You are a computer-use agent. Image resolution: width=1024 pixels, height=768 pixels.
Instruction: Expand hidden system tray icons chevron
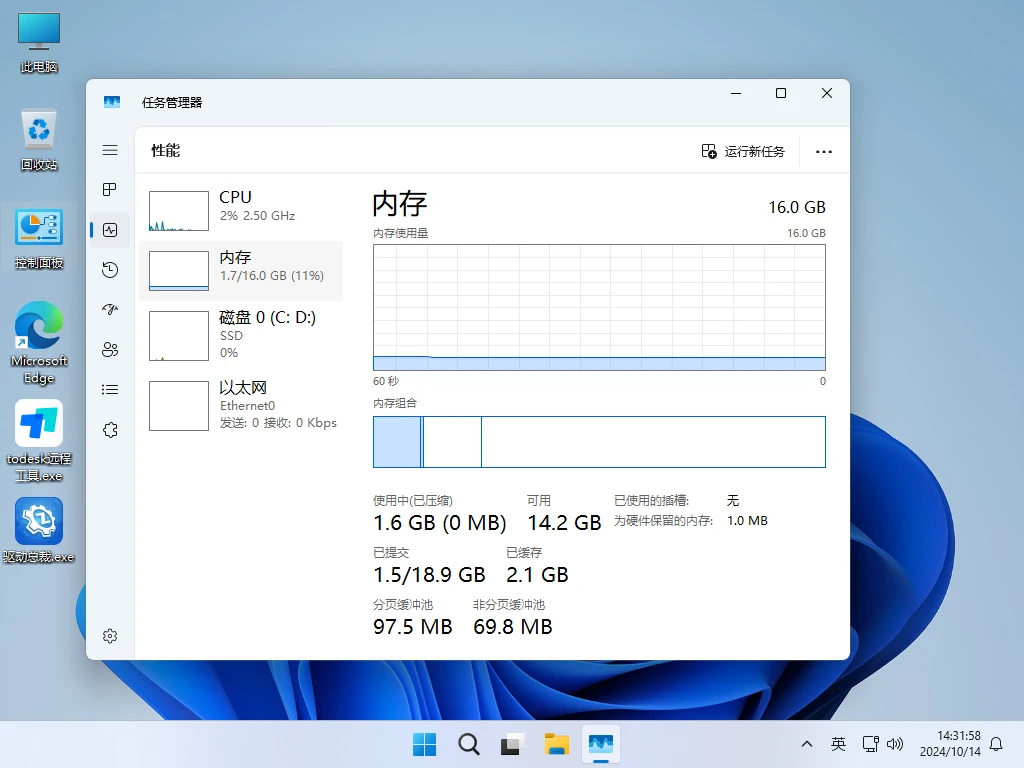click(807, 744)
